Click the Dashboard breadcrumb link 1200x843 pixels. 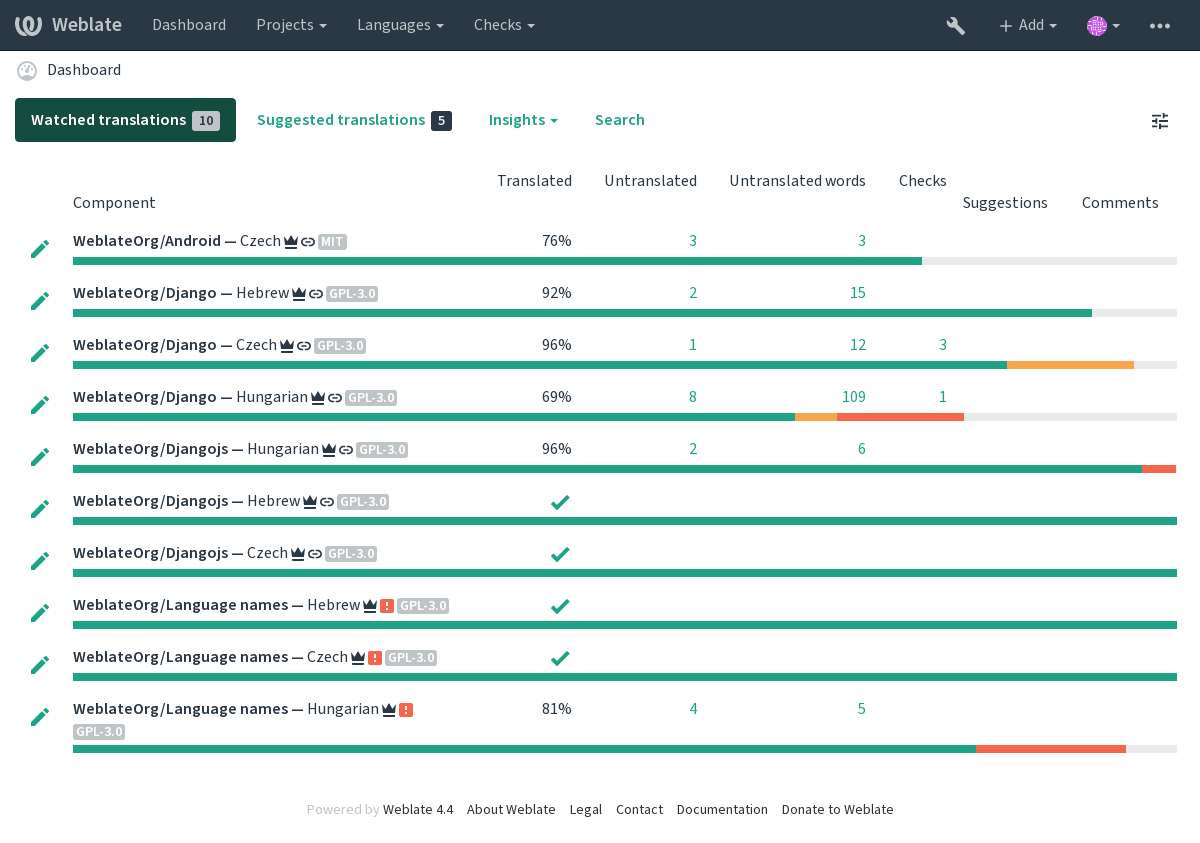tap(84, 70)
